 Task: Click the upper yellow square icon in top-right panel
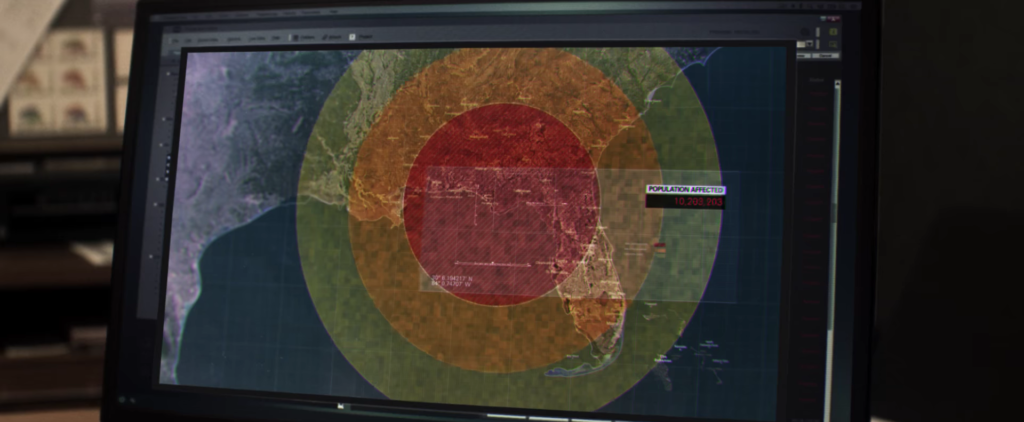point(832,31)
